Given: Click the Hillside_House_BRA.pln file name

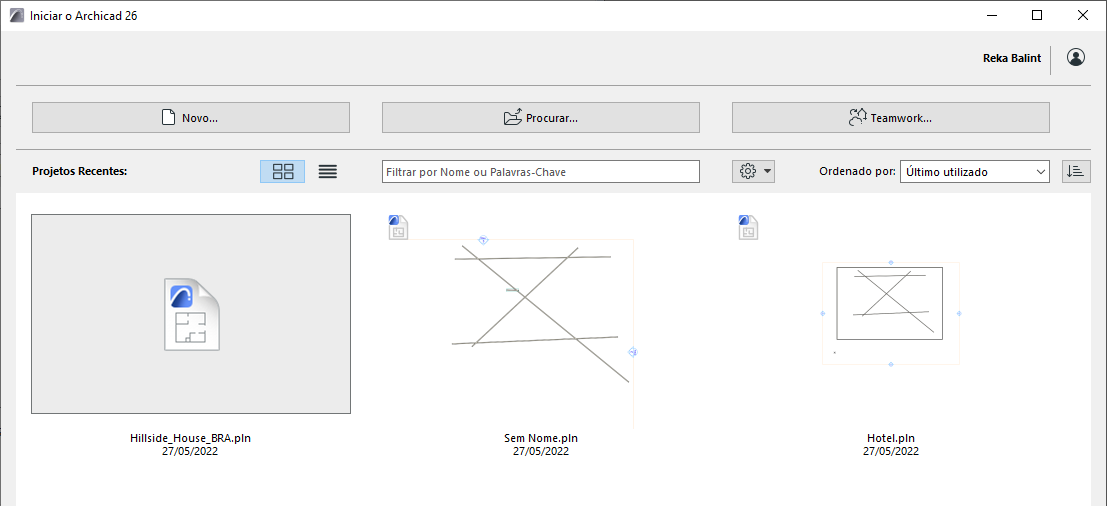Looking at the screenshot, I should coord(191,438).
